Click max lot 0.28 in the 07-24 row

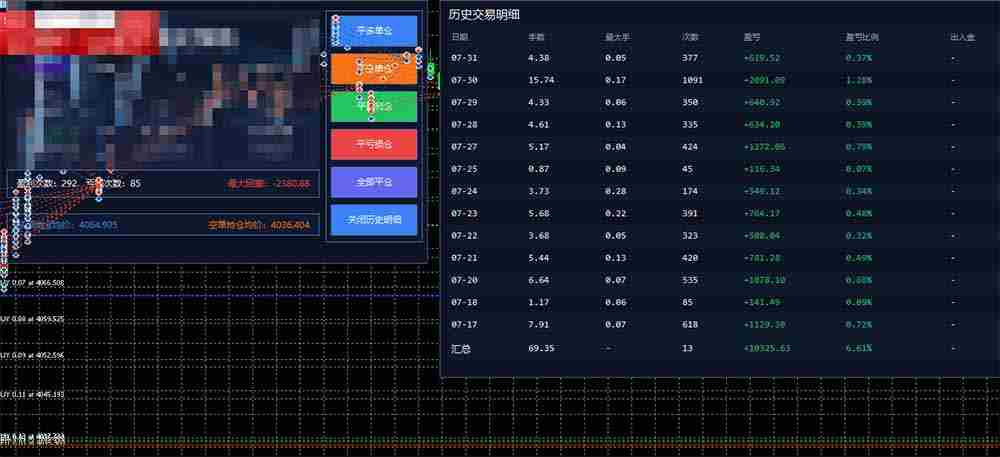tap(615, 191)
